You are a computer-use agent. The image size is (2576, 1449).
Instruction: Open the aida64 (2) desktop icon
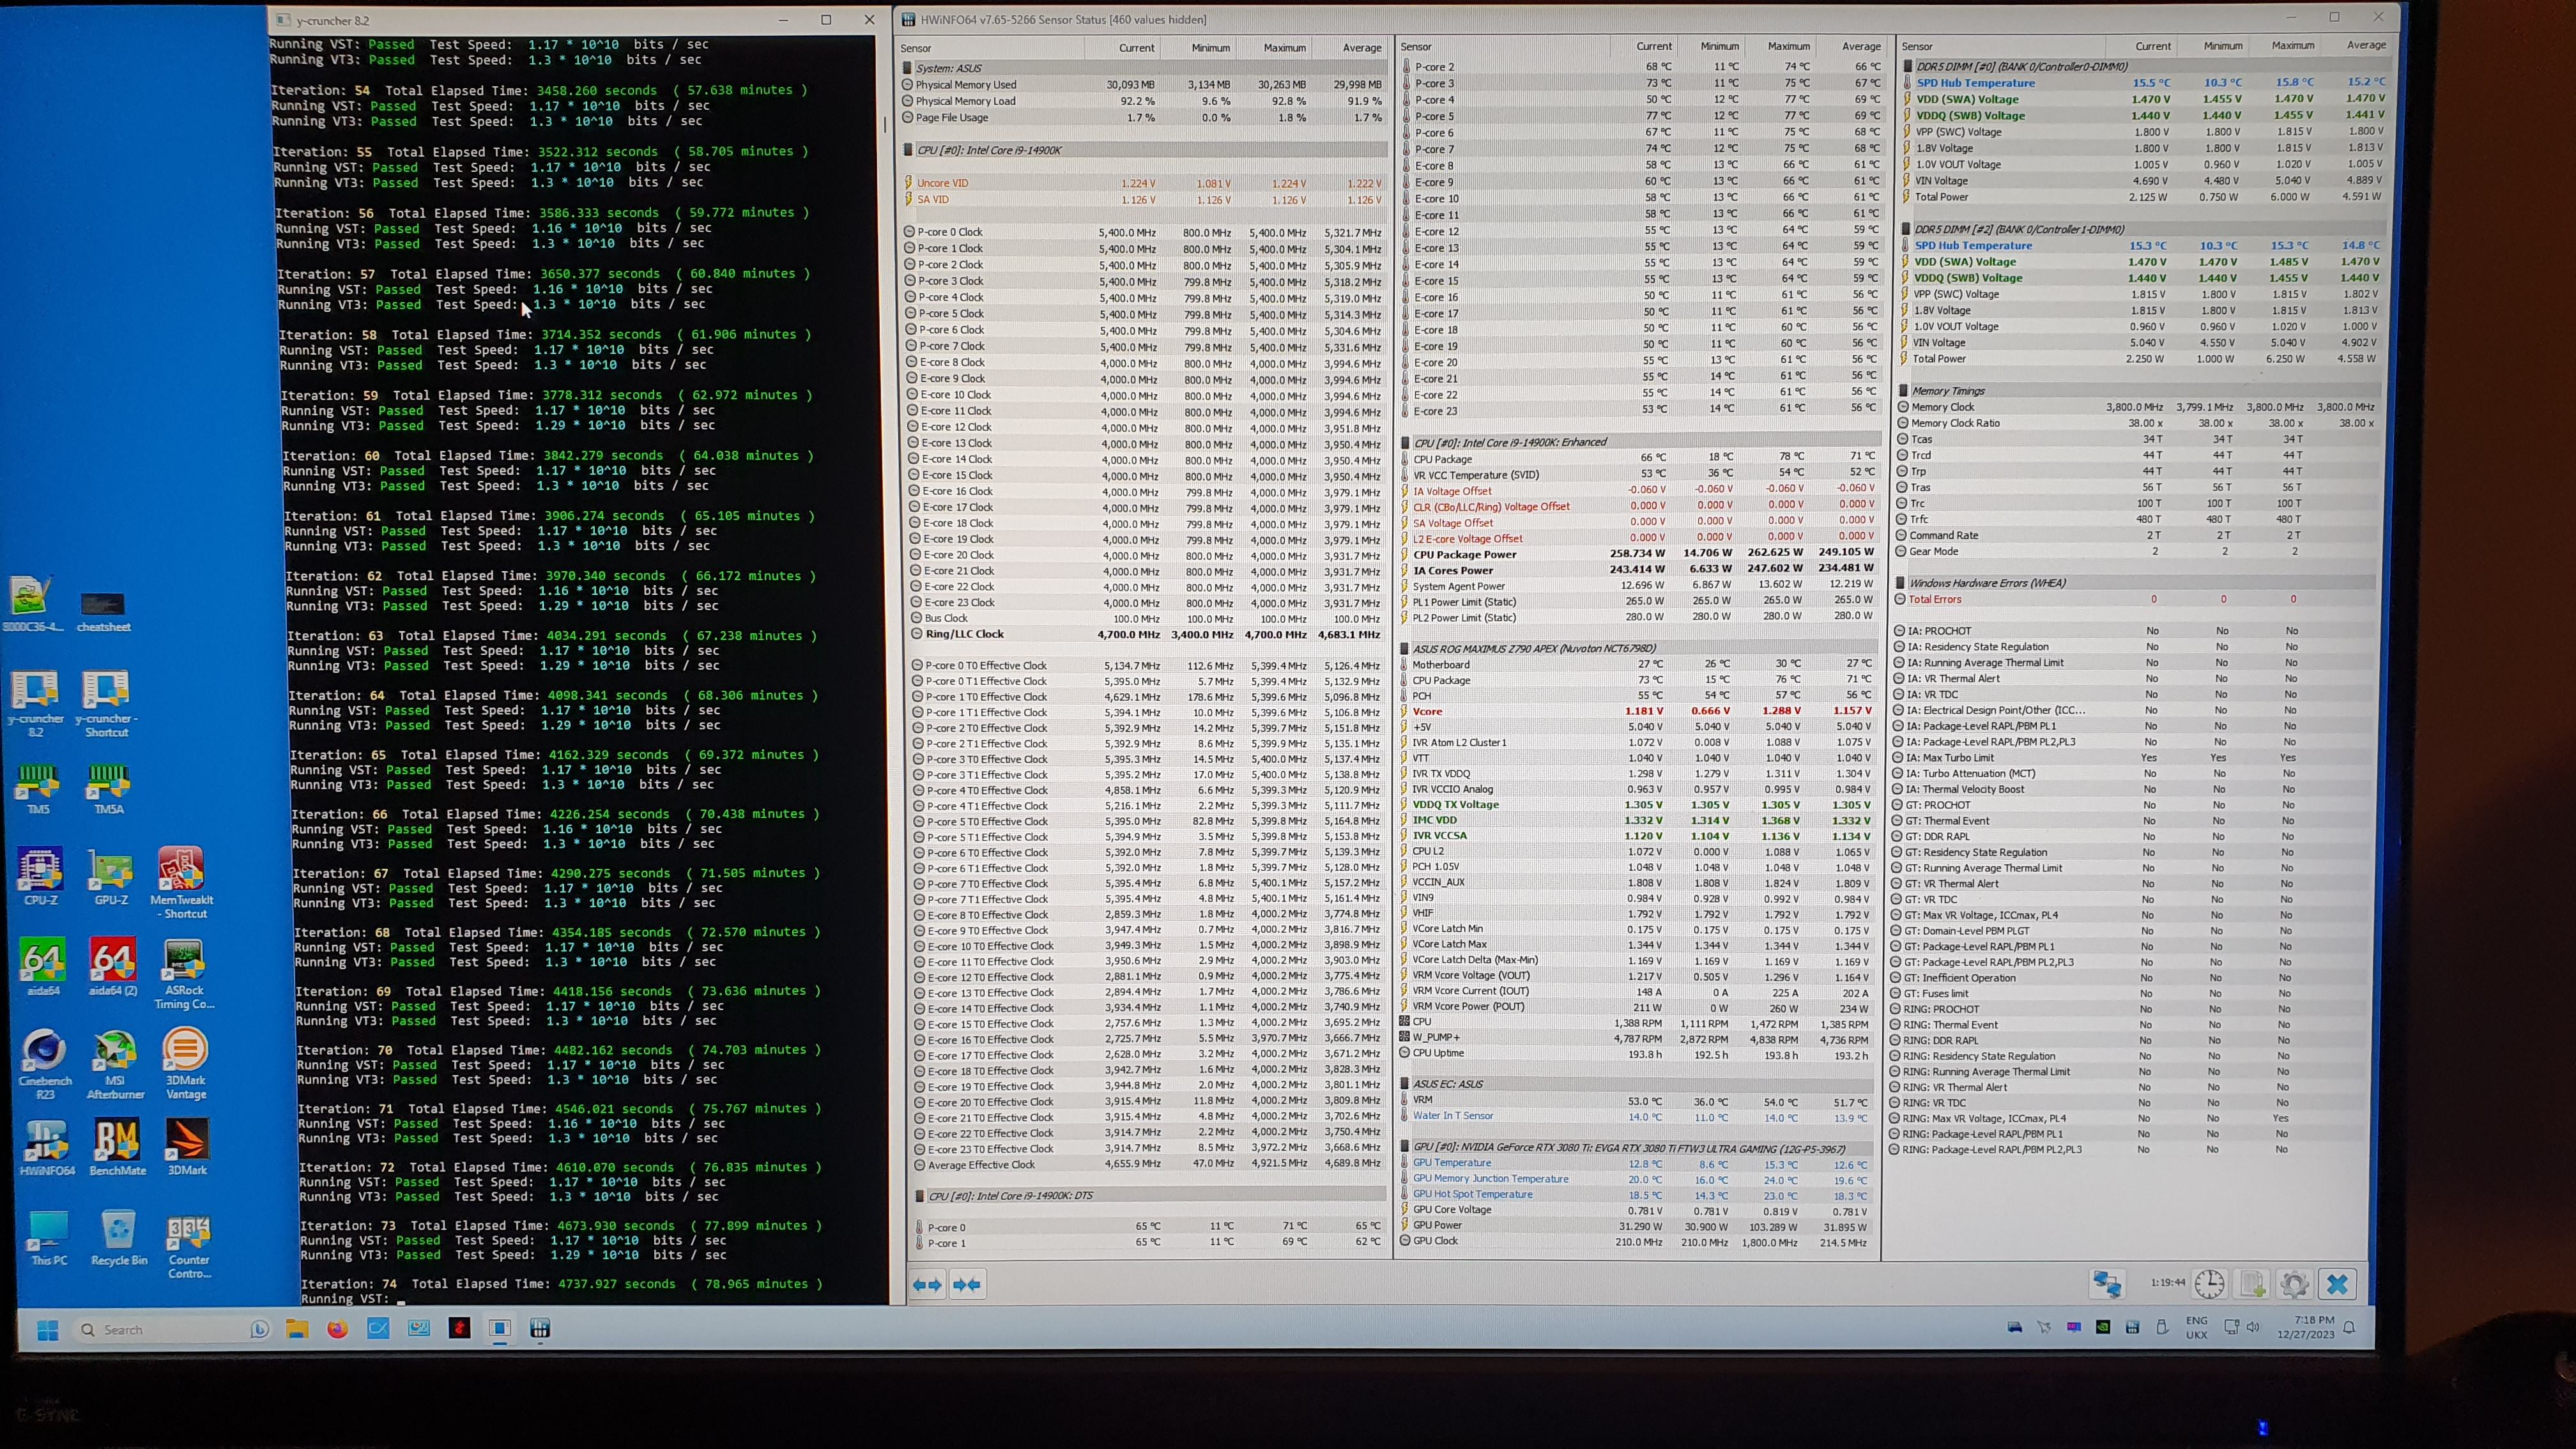pyautogui.click(x=113, y=967)
